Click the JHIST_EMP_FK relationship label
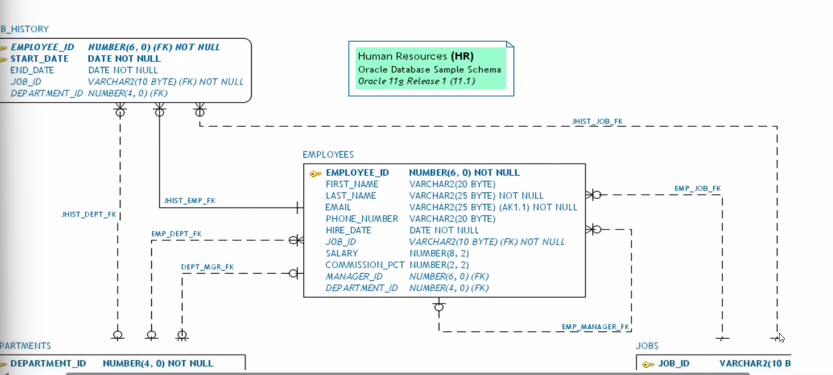 (189, 201)
